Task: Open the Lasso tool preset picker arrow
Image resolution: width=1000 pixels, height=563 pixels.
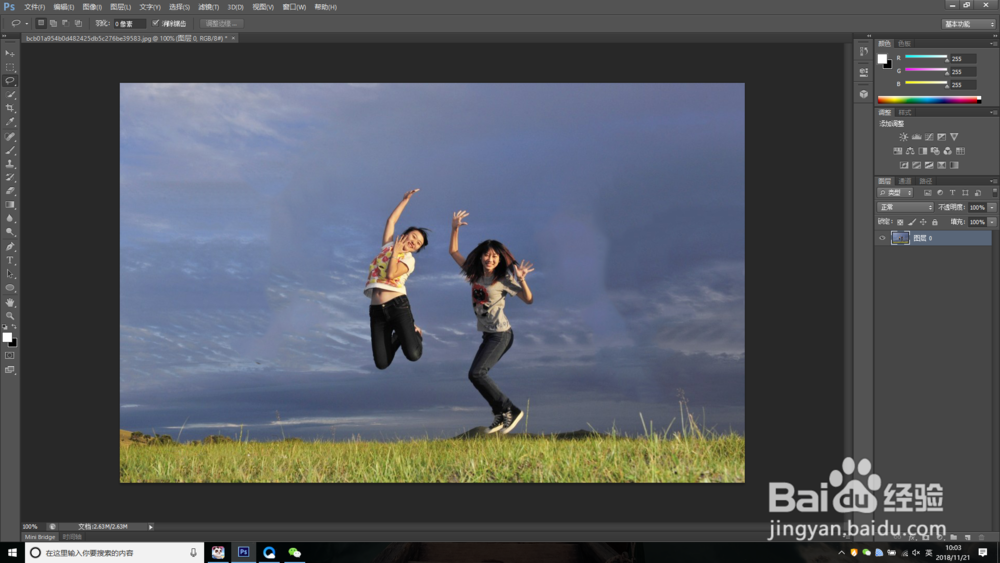Action: pos(27,24)
